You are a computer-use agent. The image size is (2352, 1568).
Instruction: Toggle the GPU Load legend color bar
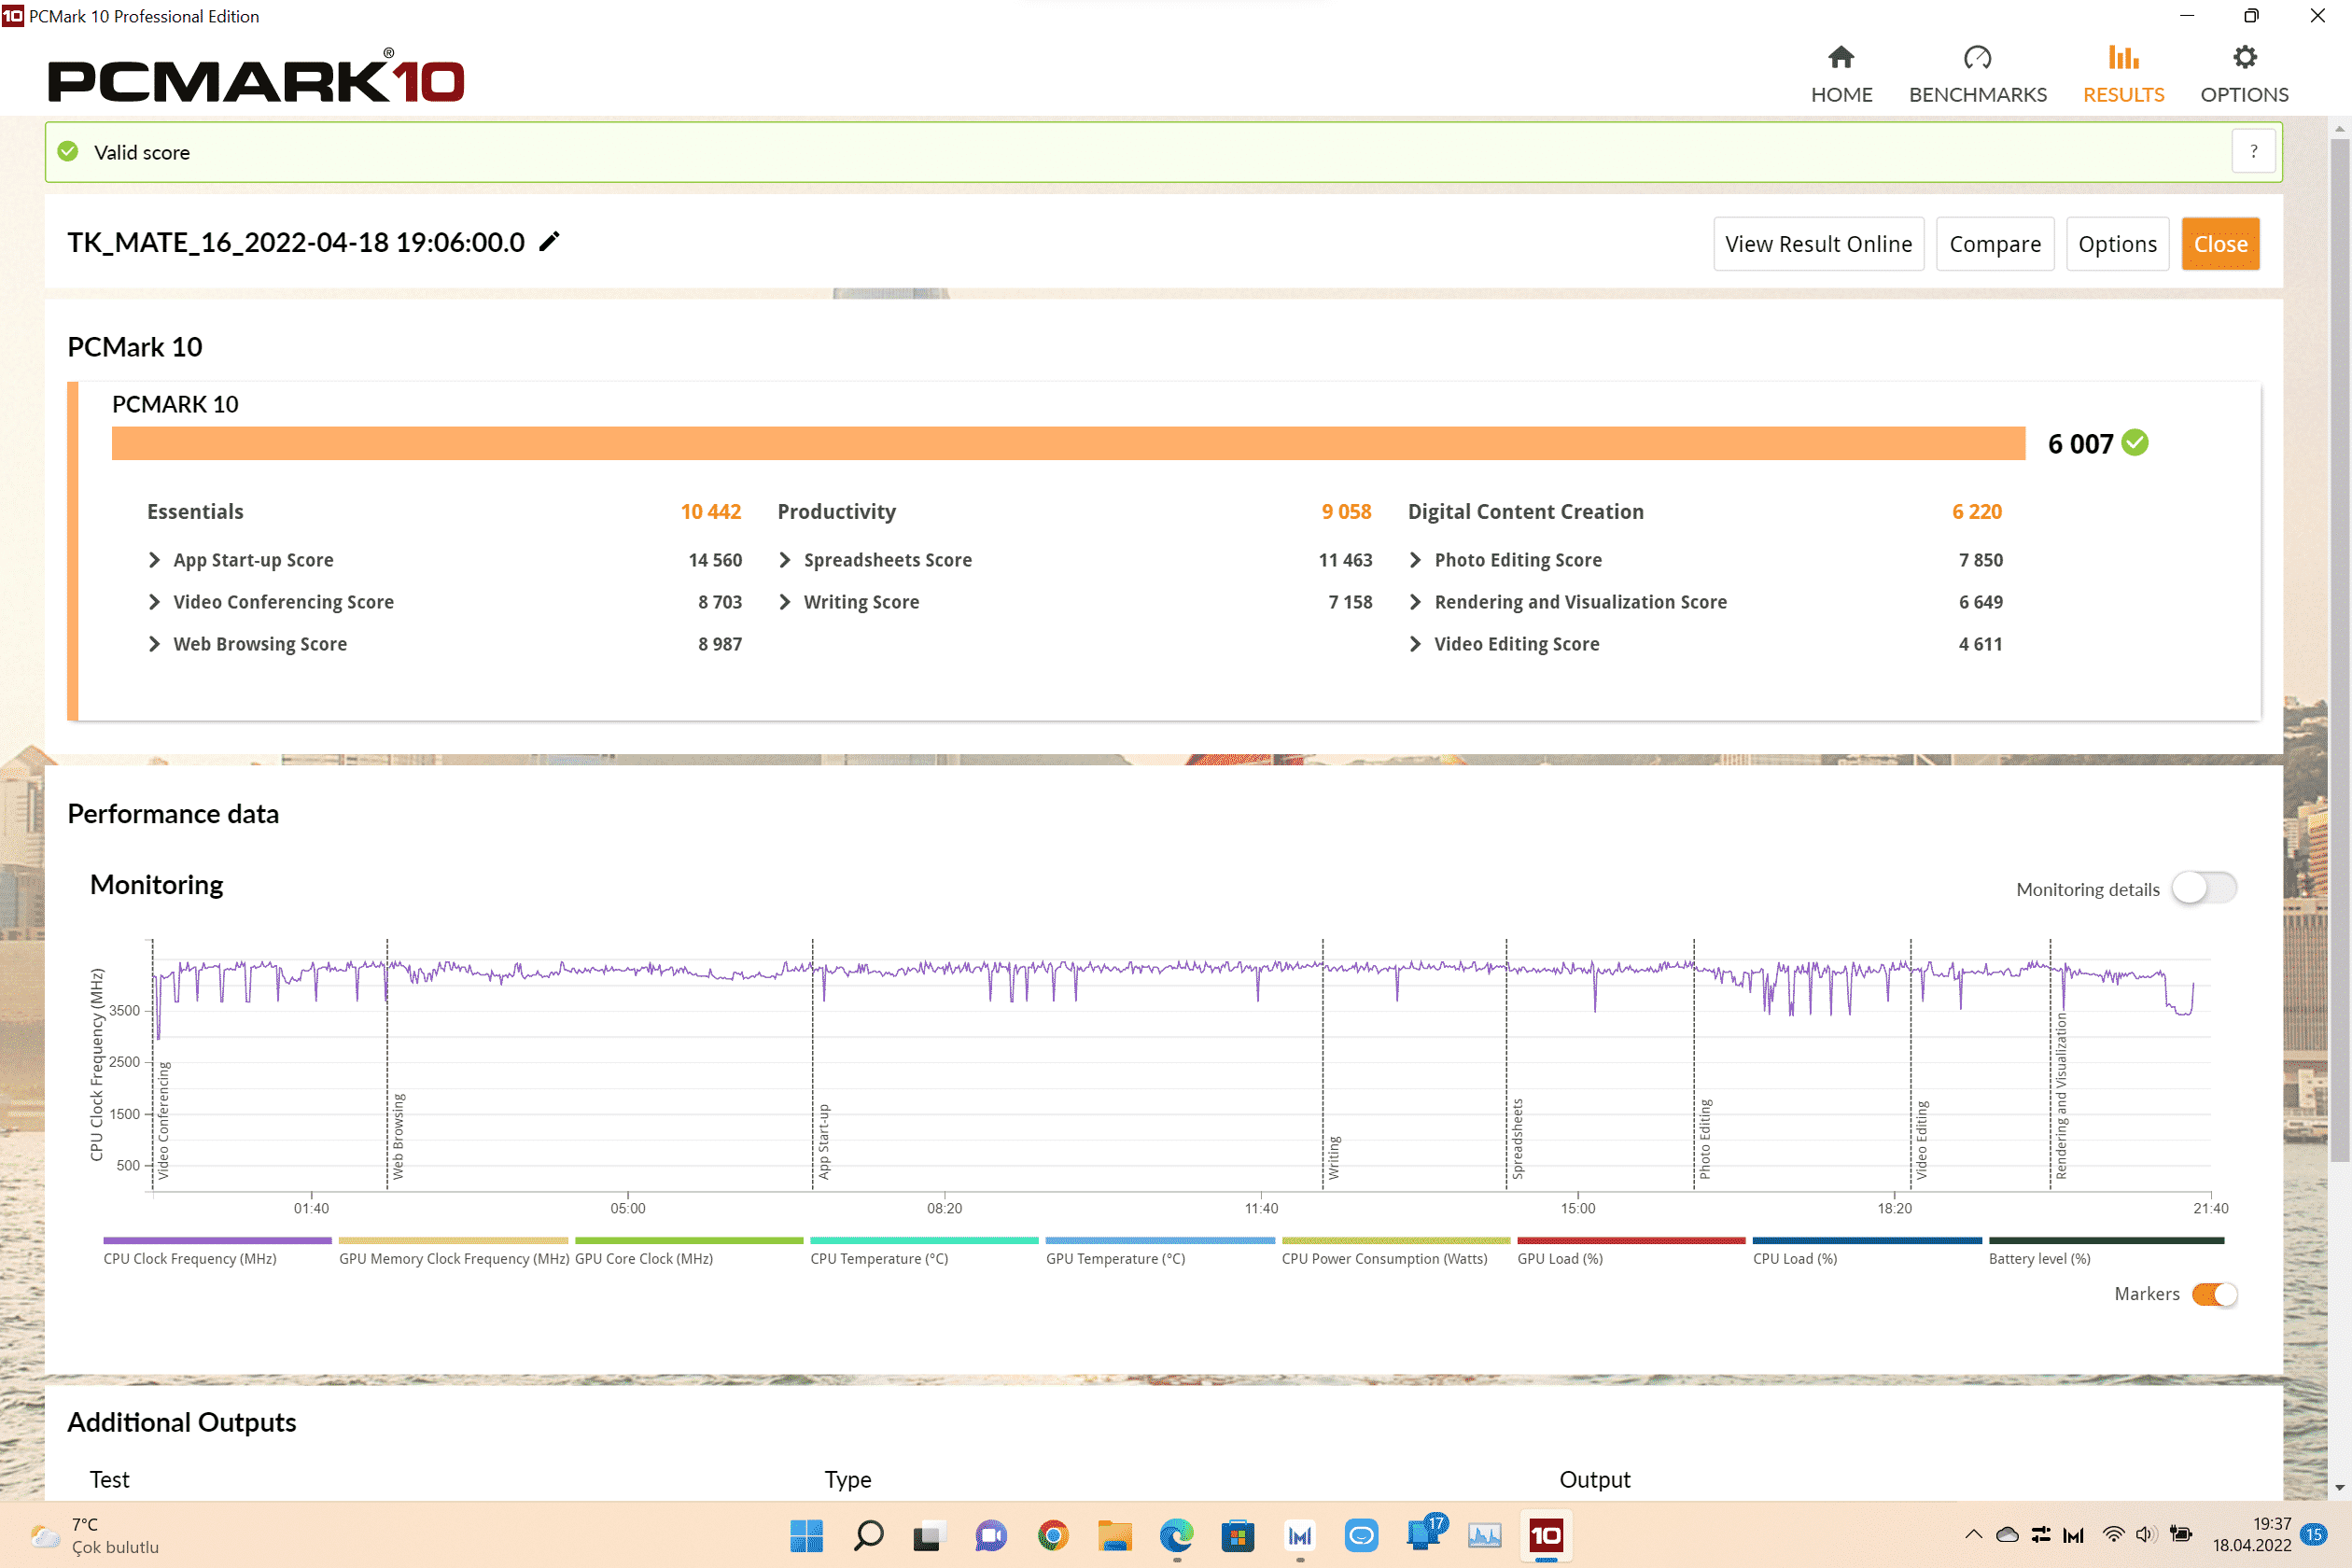tap(1630, 1241)
